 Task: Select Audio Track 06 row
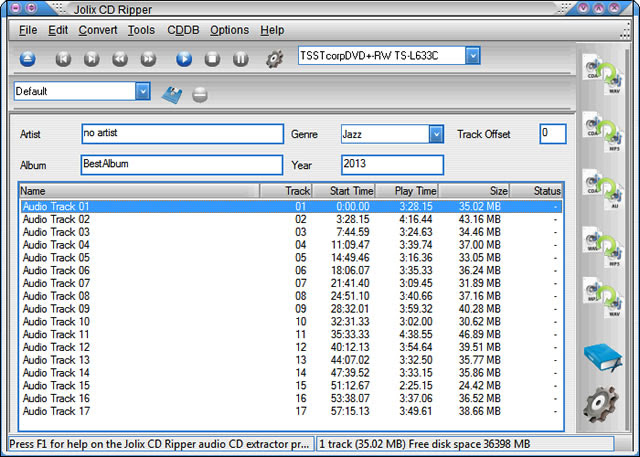click(x=291, y=270)
